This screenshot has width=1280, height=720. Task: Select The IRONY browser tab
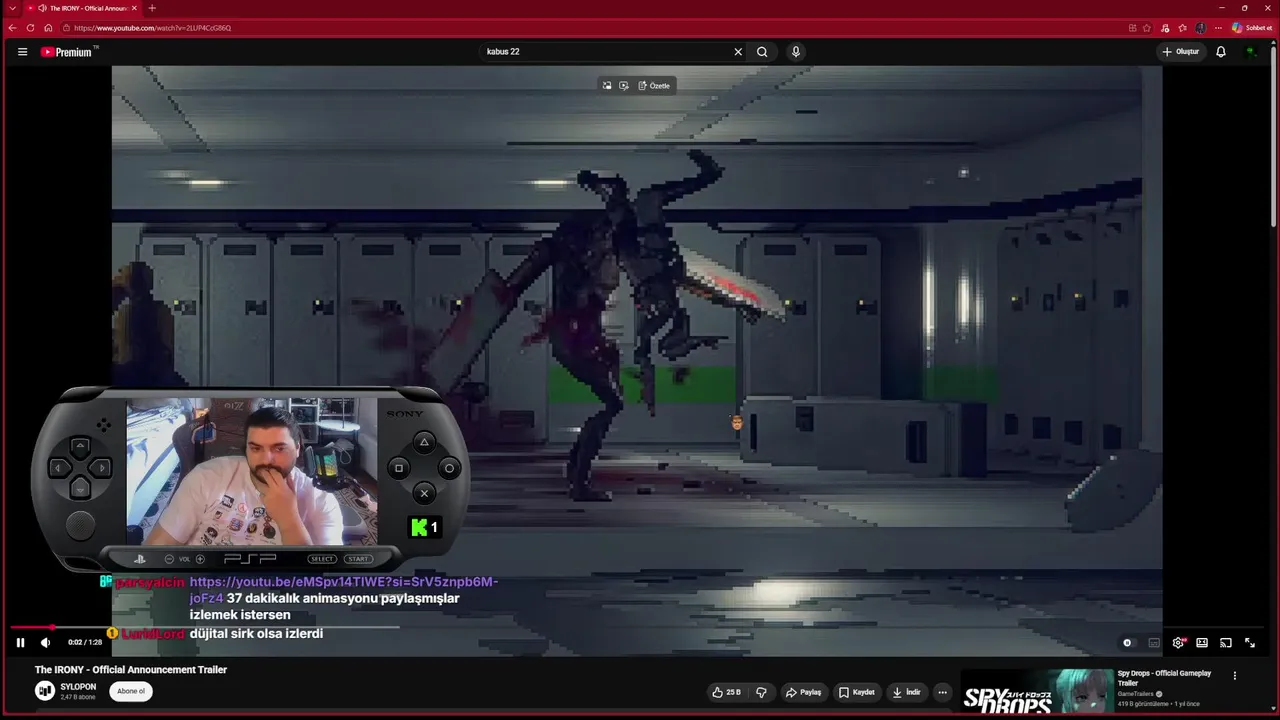83,8
